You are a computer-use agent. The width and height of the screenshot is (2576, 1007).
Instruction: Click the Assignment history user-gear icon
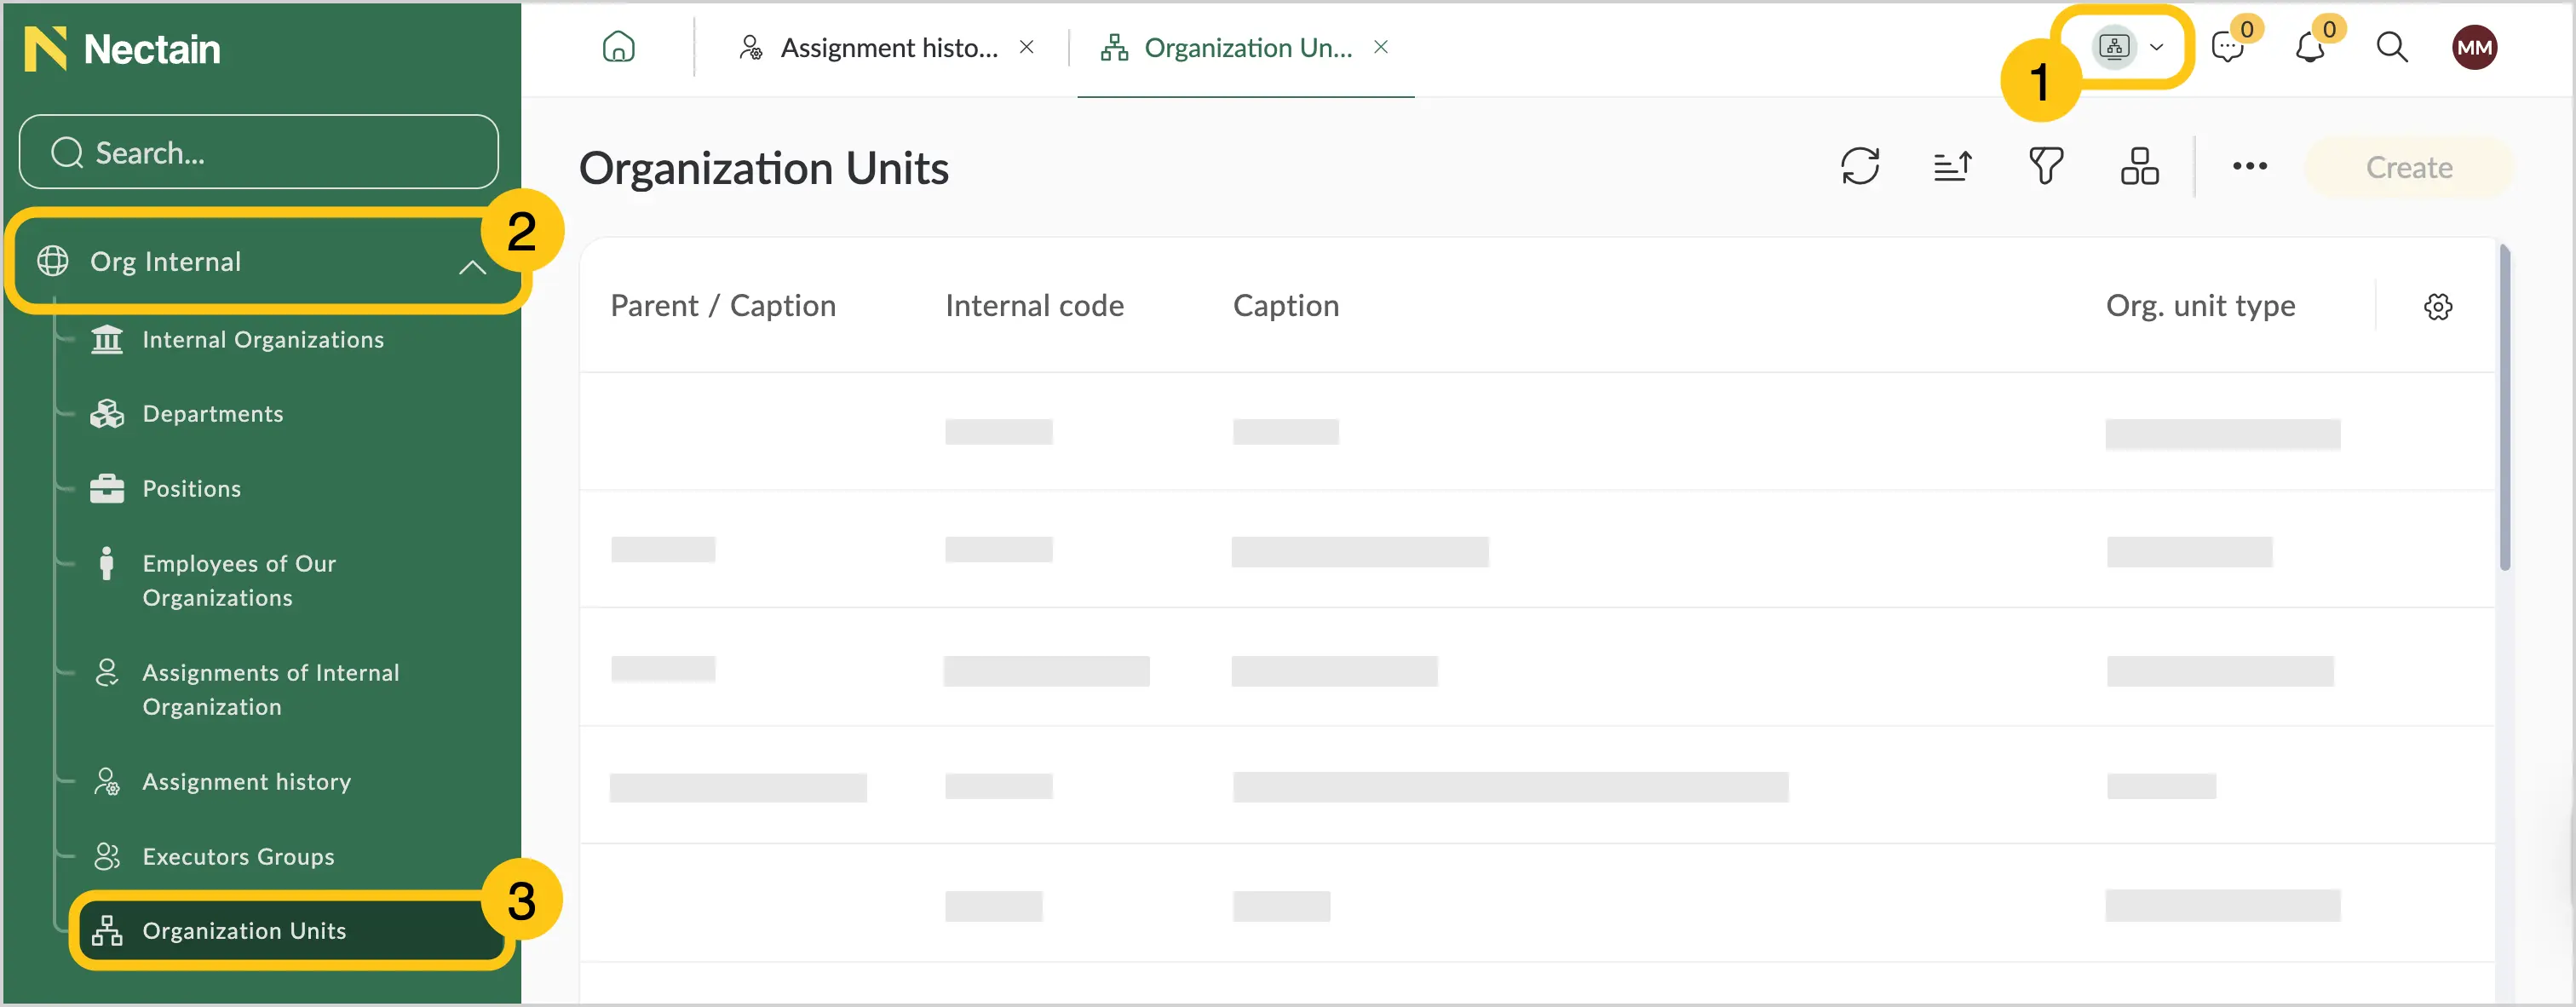[x=107, y=782]
